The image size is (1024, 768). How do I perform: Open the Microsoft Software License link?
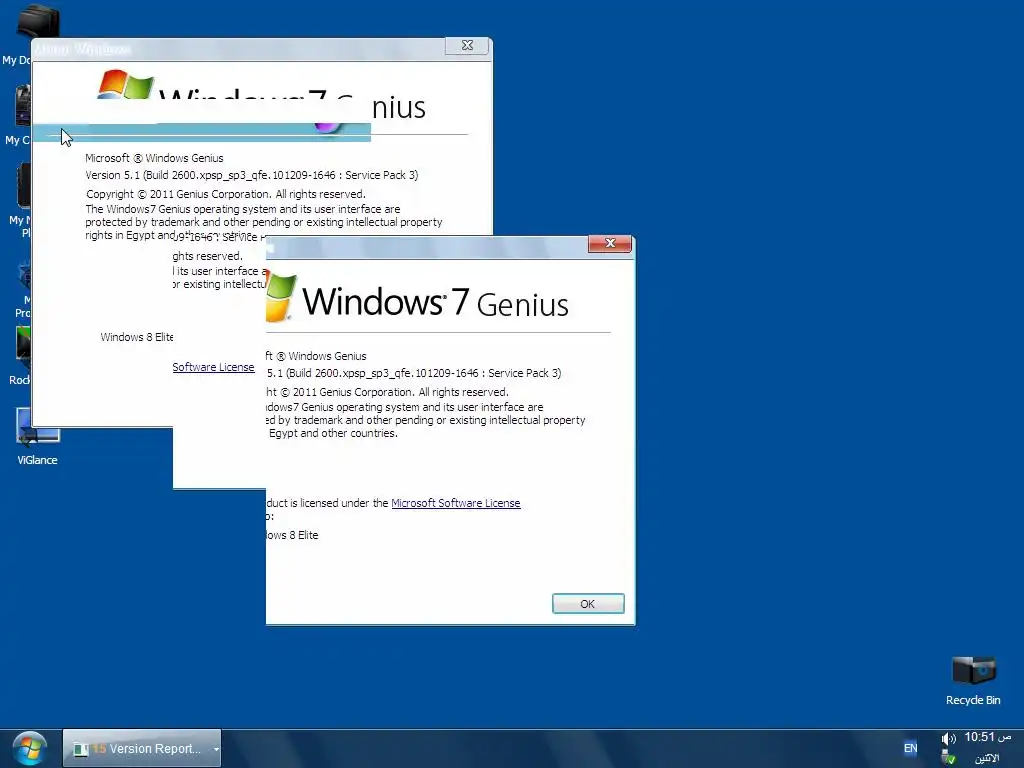pos(456,503)
